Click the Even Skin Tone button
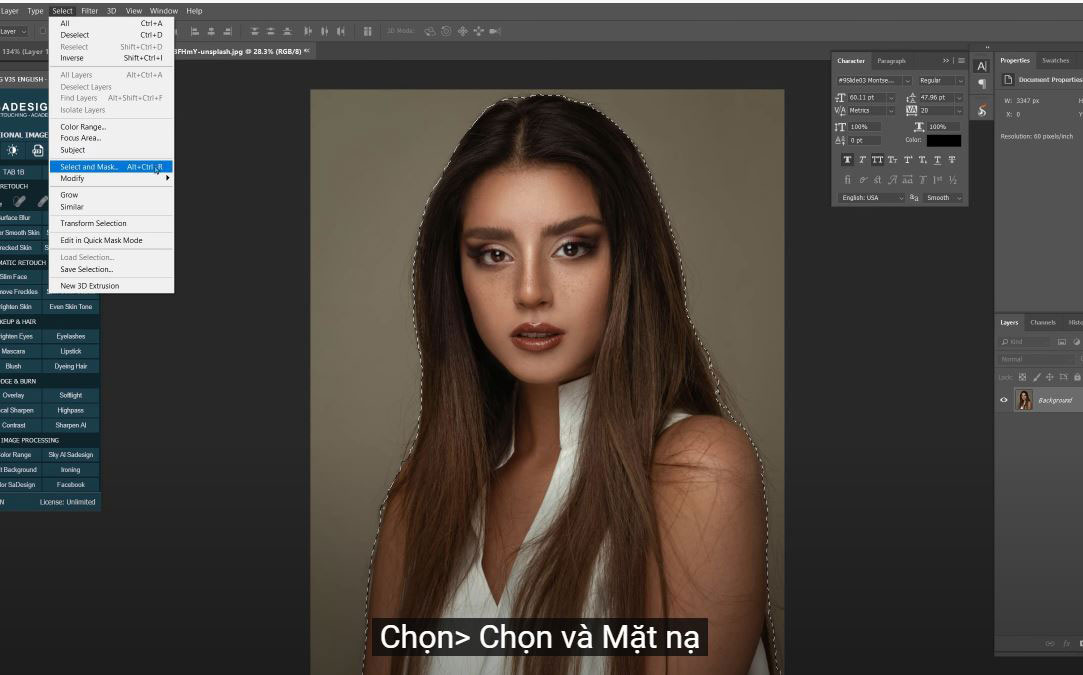This screenshot has width=1083, height=675. 70,307
